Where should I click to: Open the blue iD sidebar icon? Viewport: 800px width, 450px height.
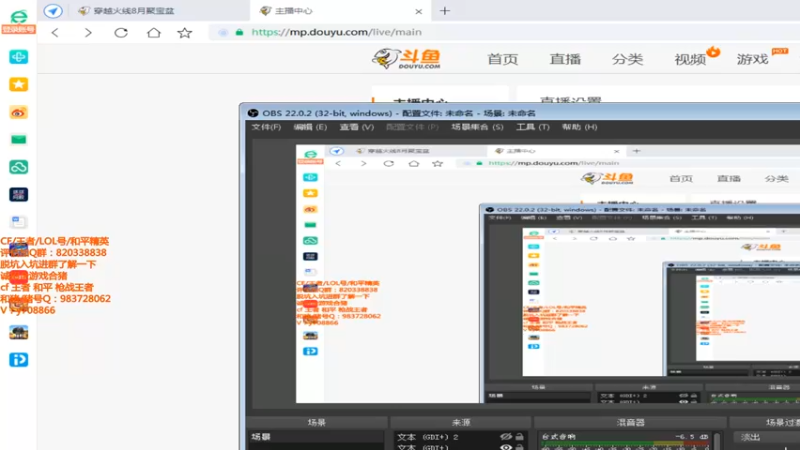coord(18,360)
